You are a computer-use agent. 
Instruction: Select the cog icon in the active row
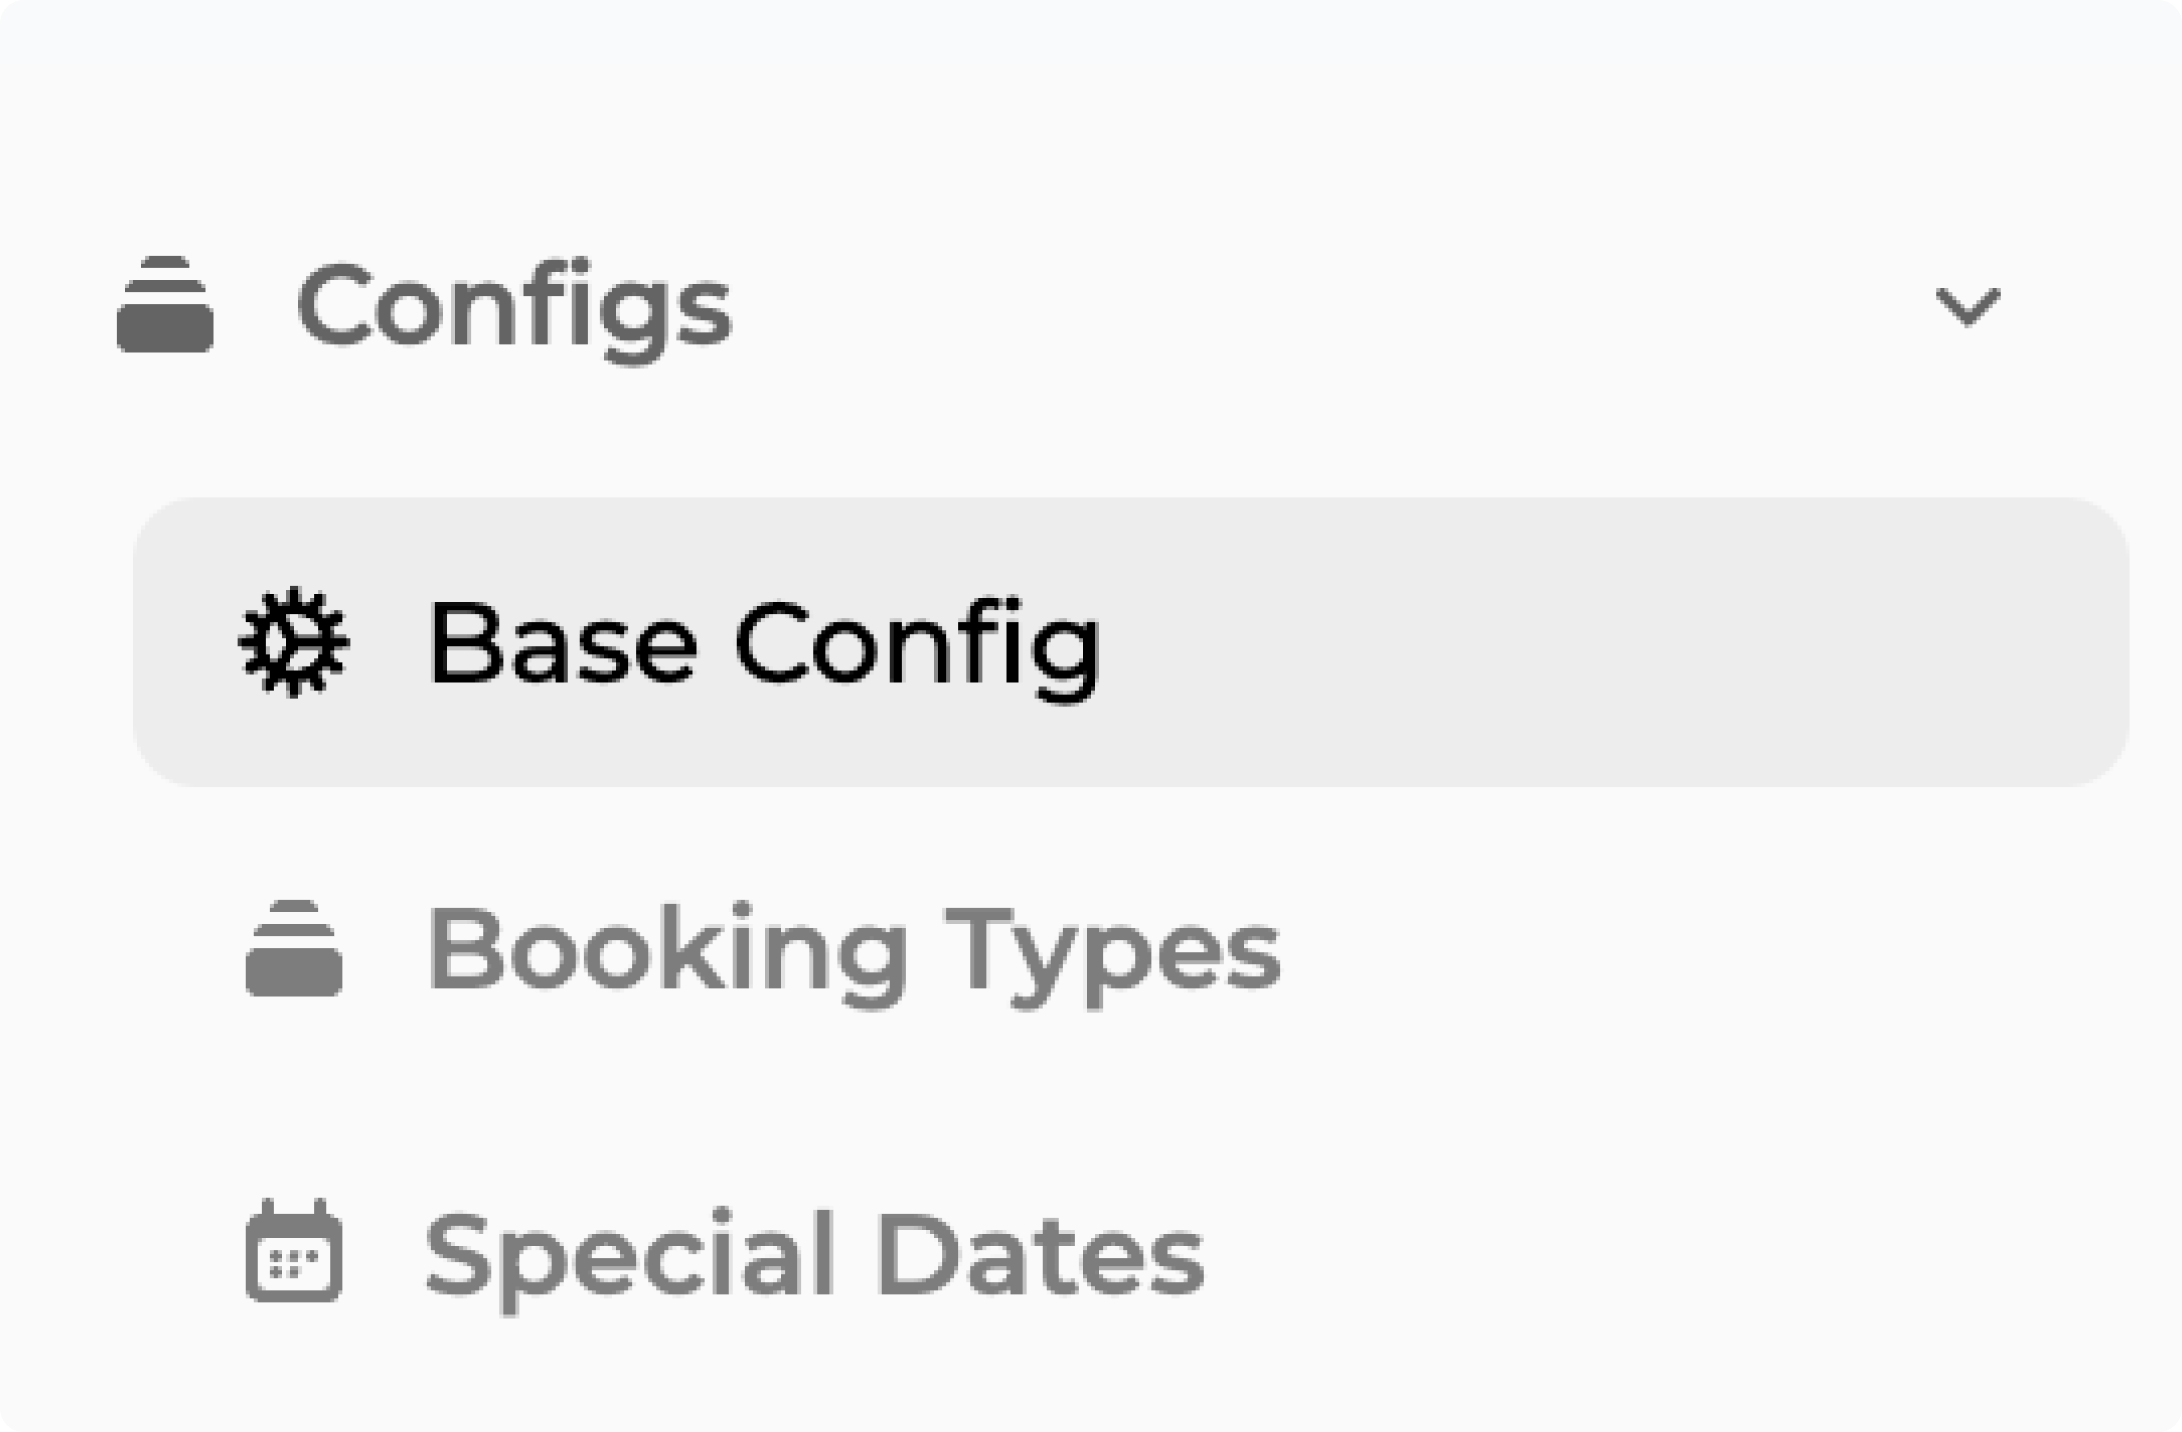tap(294, 643)
